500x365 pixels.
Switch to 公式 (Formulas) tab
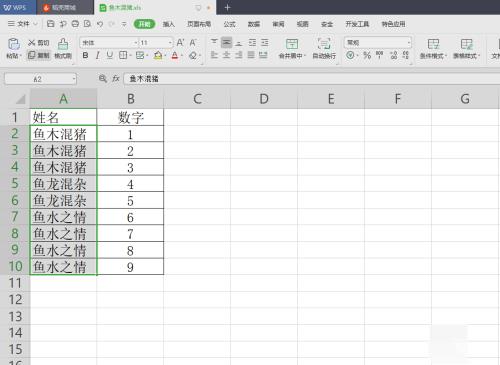[x=229, y=24]
